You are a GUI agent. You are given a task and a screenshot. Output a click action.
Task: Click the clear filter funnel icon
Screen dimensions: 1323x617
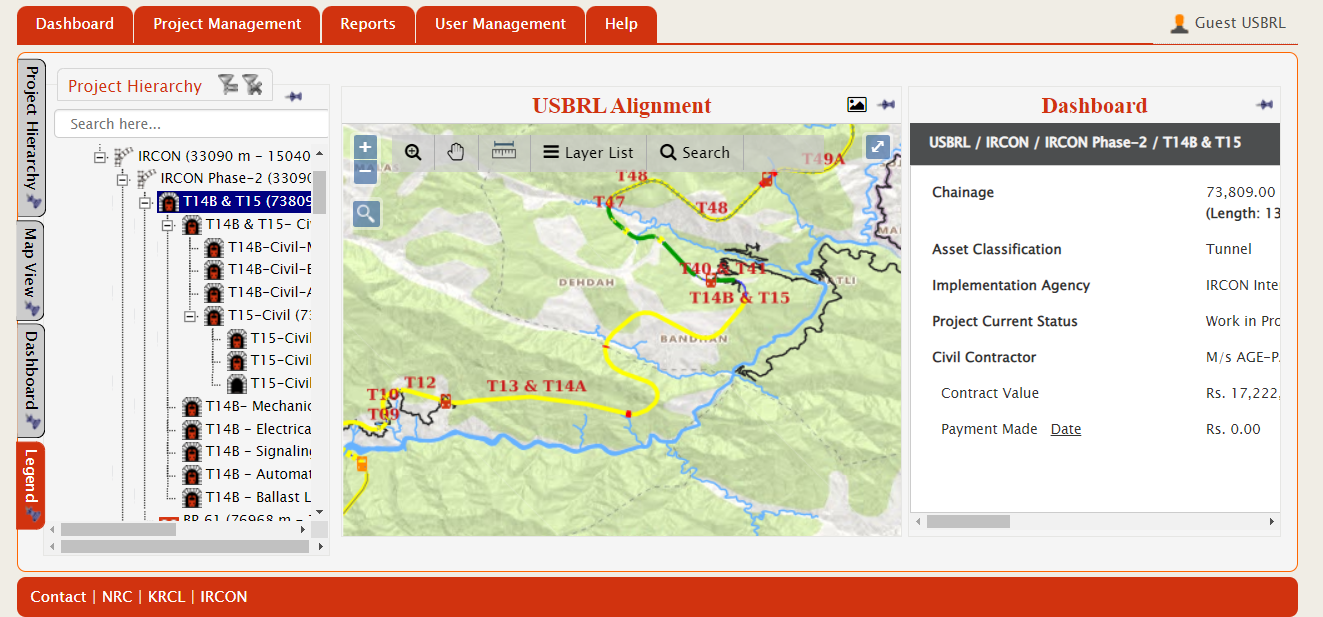[x=252, y=85]
